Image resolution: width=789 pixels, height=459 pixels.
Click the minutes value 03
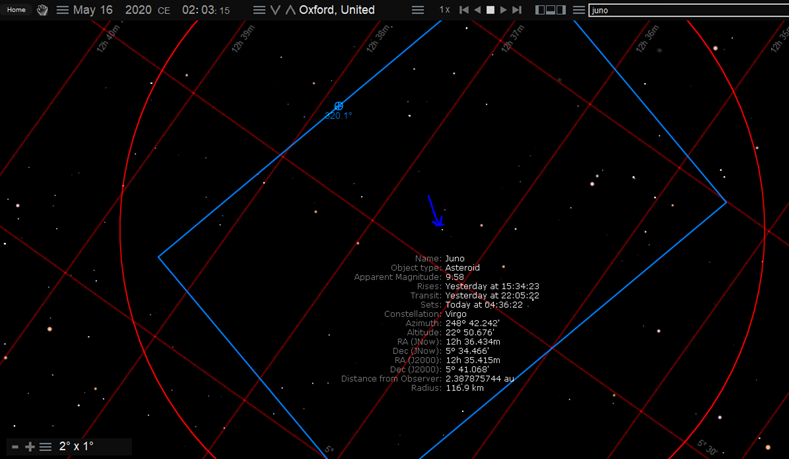210,10
